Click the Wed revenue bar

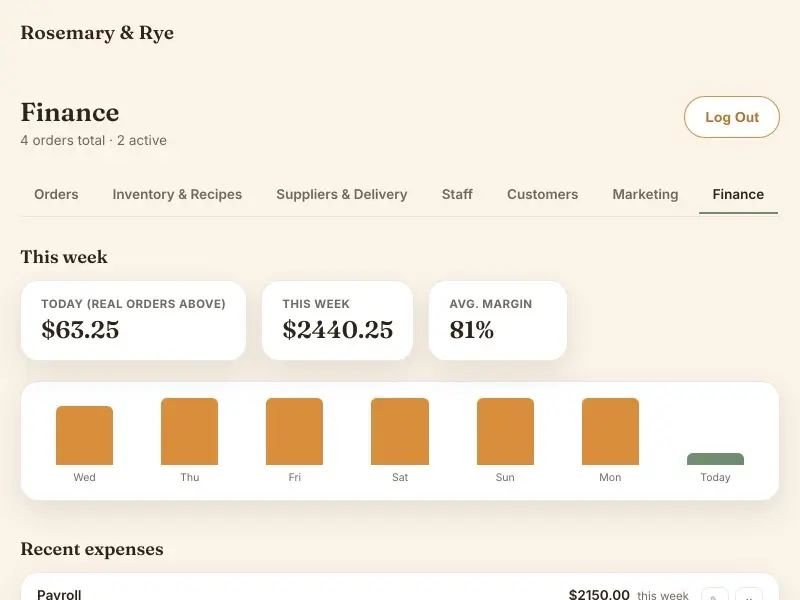pyautogui.click(x=84, y=435)
